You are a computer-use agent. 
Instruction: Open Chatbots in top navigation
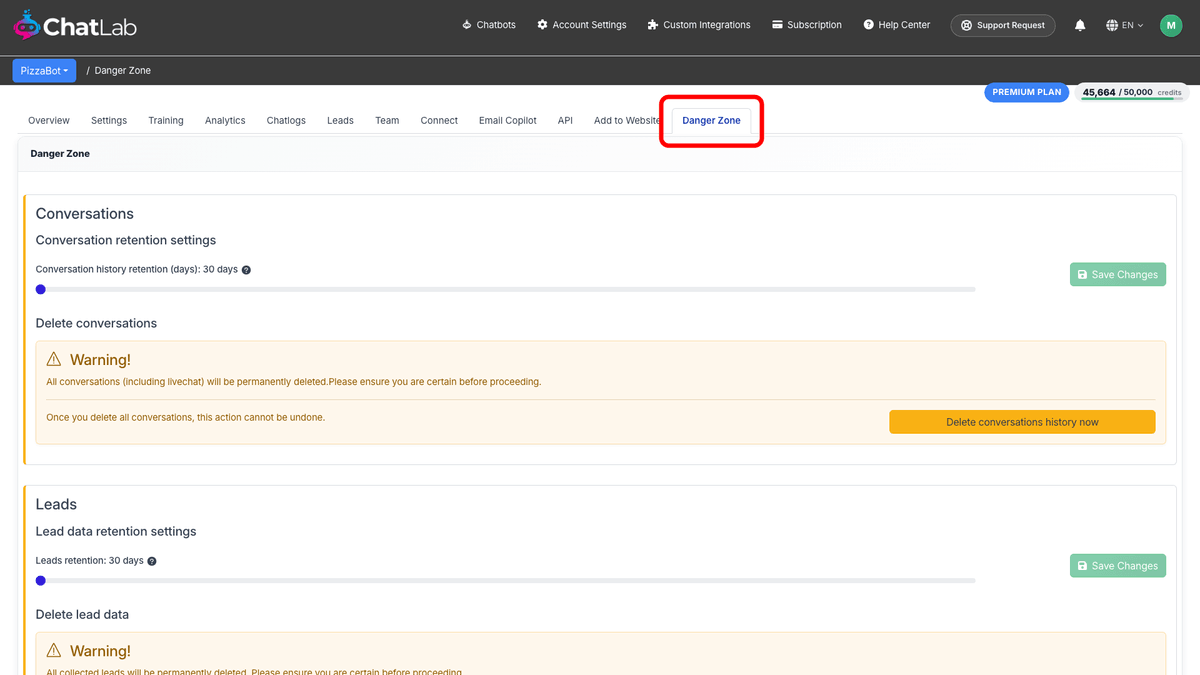(x=489, y=25)
